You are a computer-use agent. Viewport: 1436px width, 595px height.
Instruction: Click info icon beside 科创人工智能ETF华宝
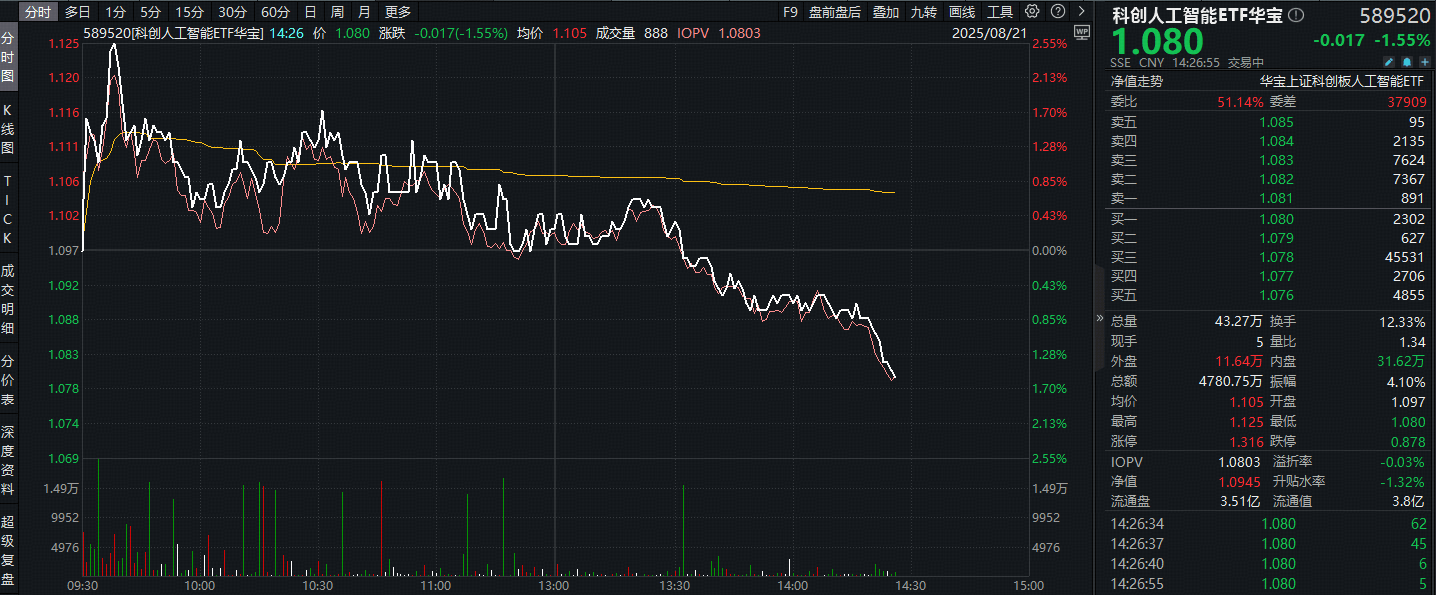click(x=1296, y=15)
